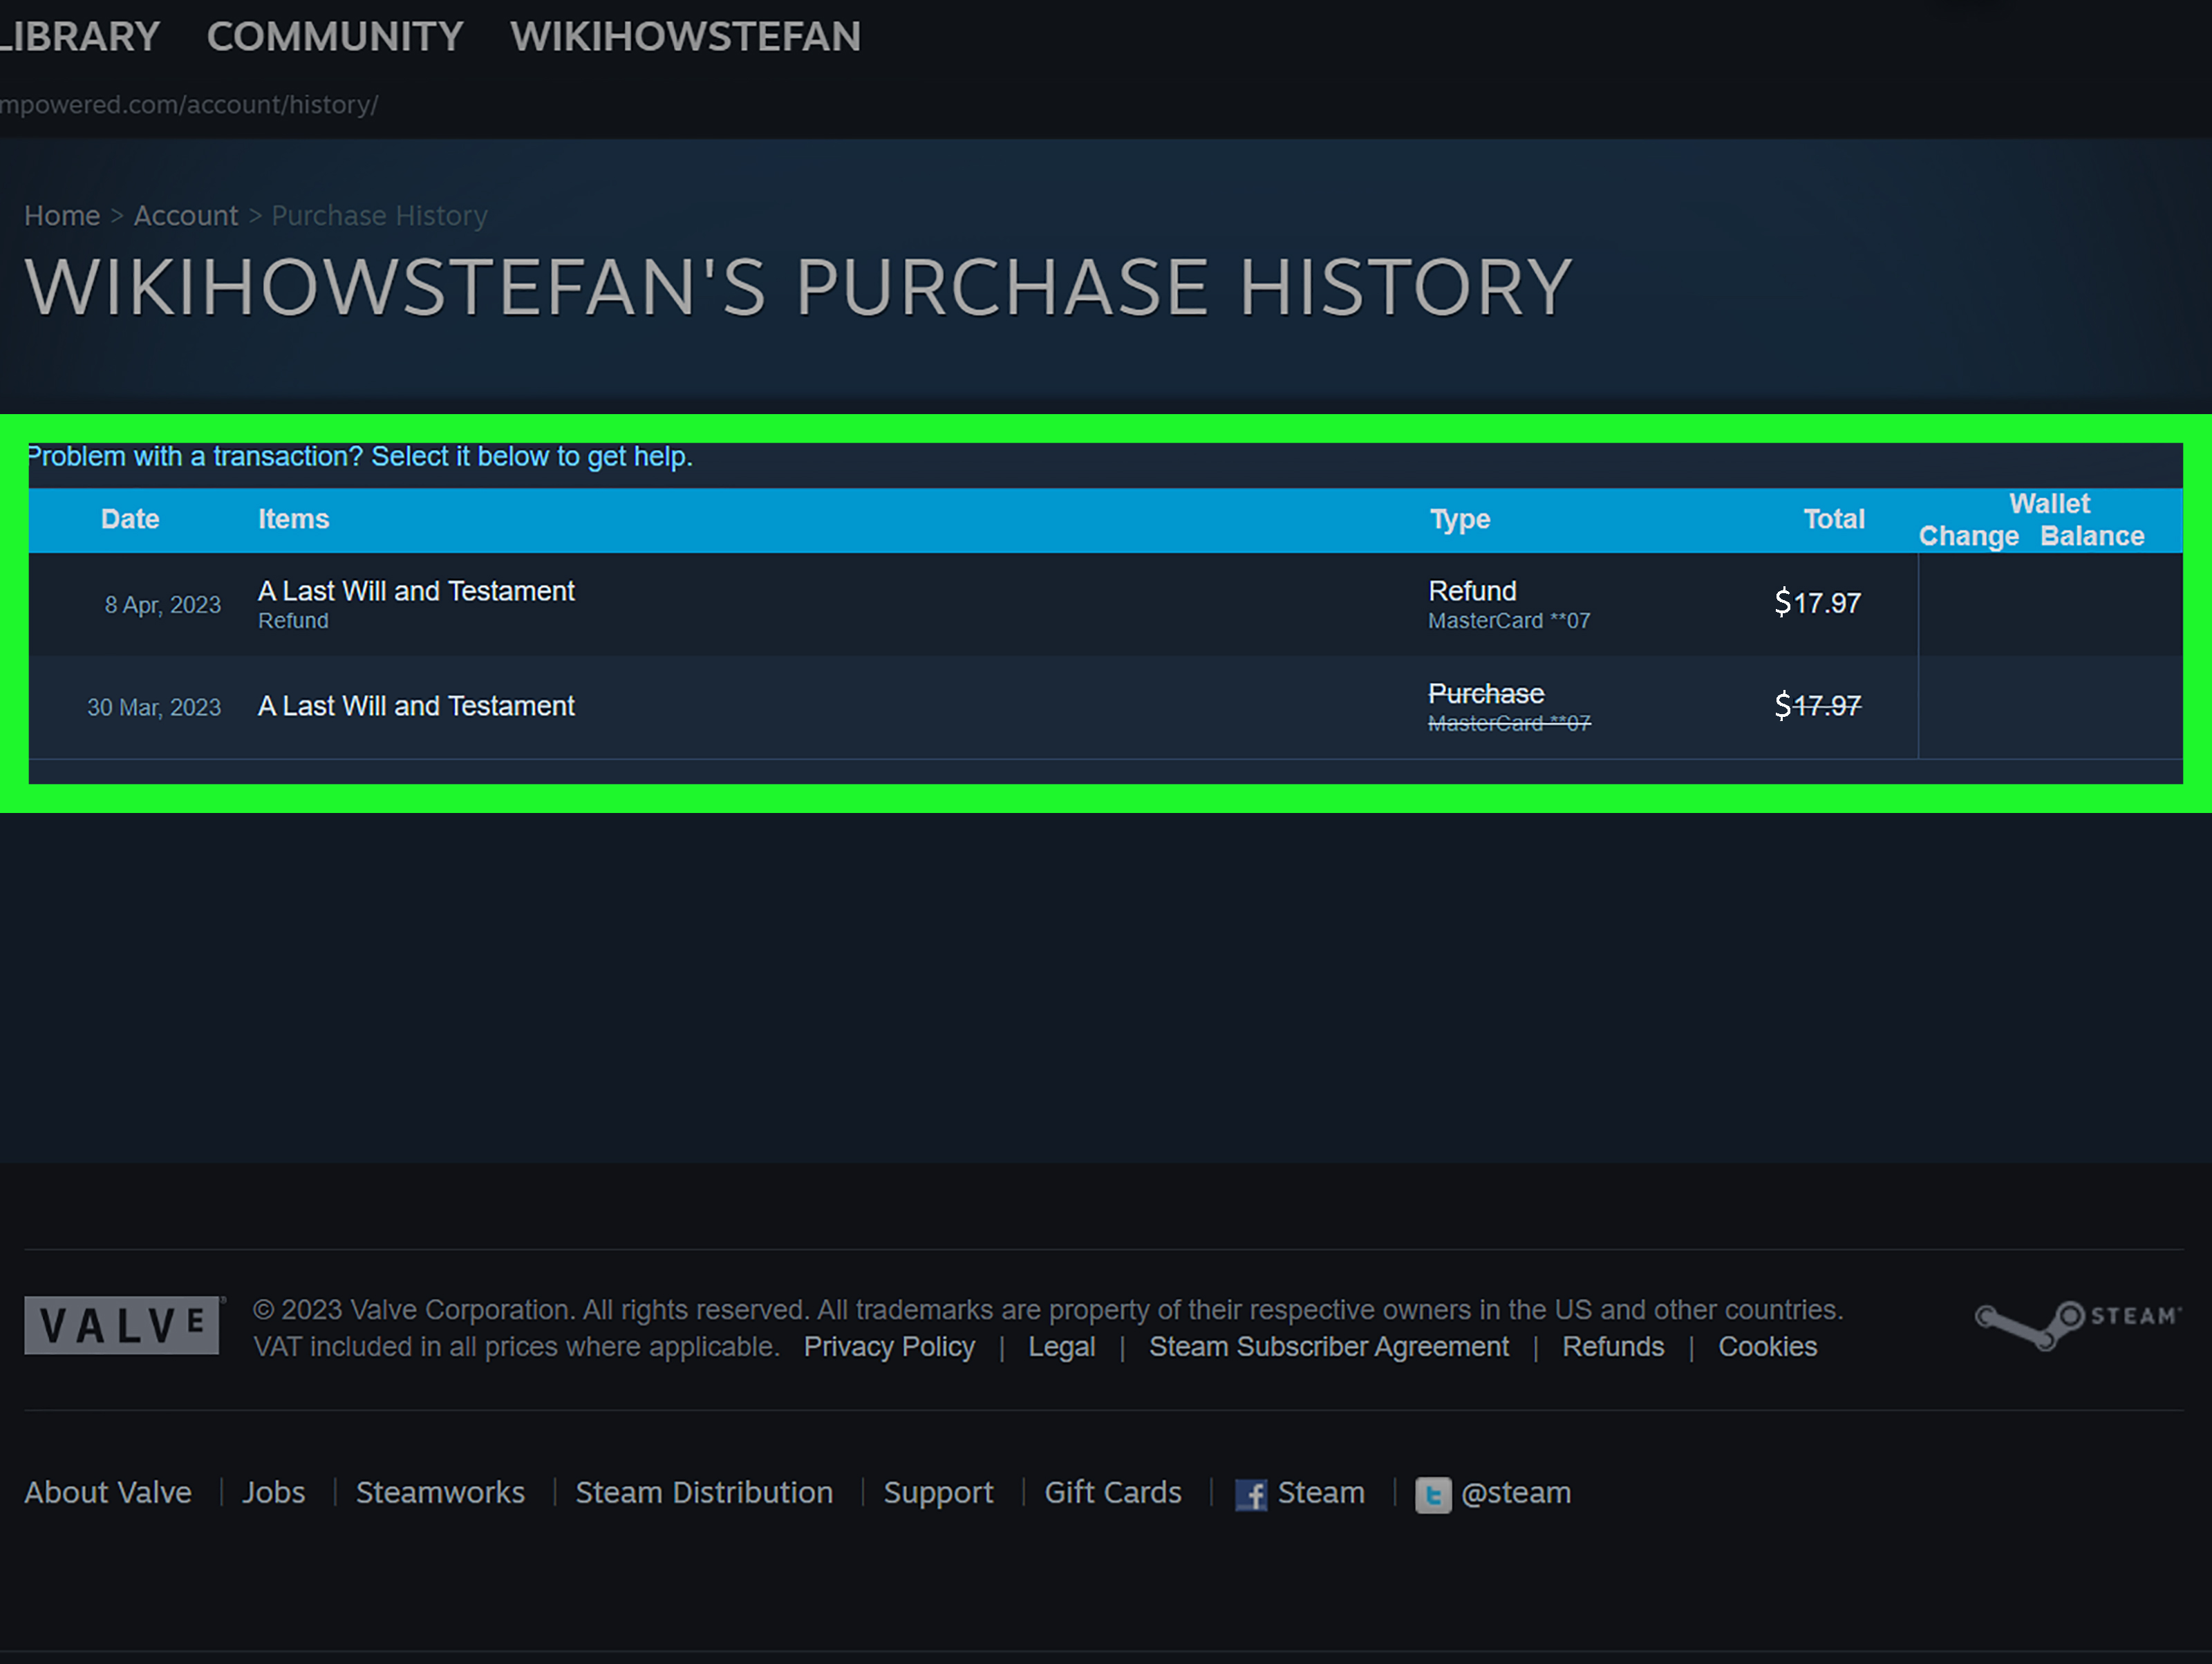Image resolution: width=2212 pixels, height=1664 pixels.
Task: Click the Valve logo
Action: tap(122, 1325)
